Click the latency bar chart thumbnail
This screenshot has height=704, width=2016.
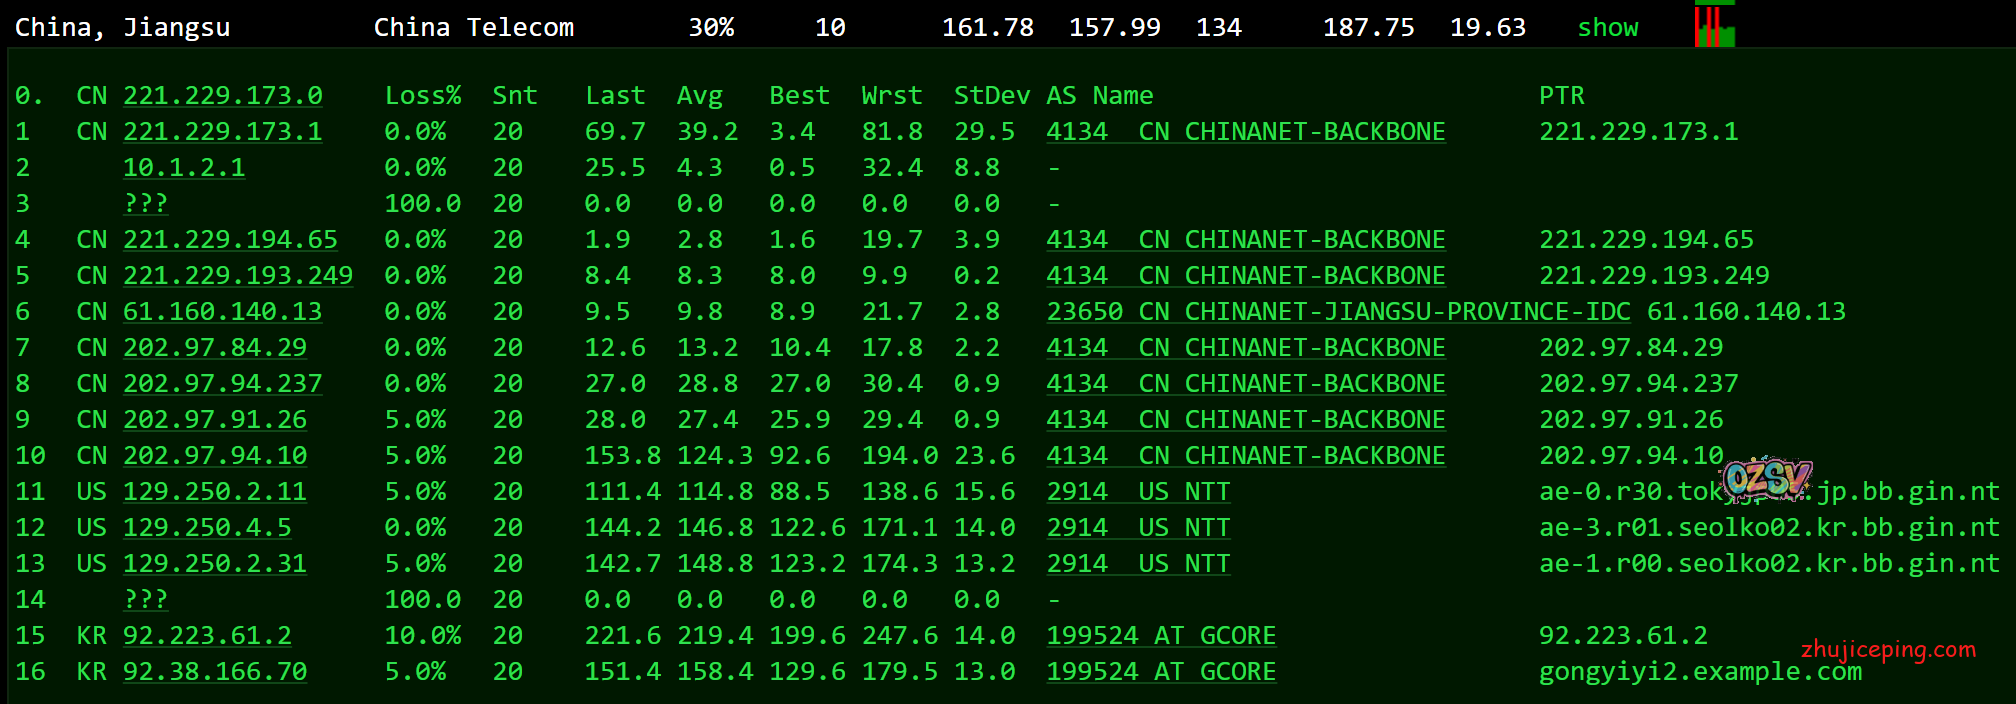(1715, 26)
